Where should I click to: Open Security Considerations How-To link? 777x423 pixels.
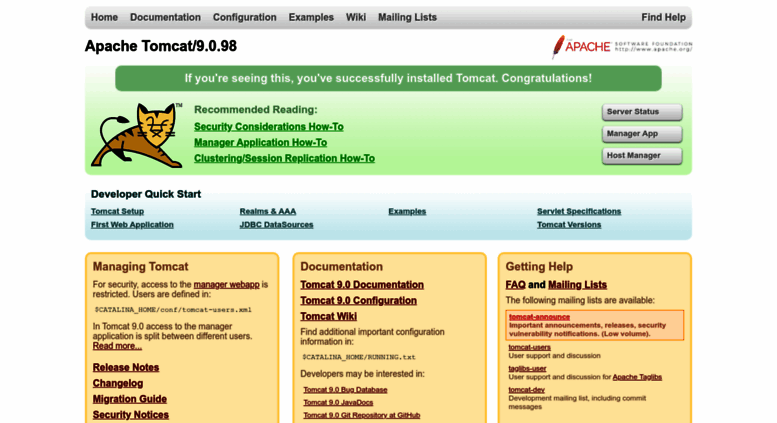[268, 127]
